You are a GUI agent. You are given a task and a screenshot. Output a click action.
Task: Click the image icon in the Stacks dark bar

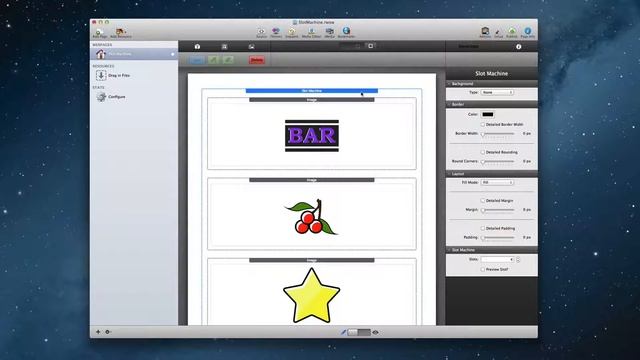[x=251, y=47]
